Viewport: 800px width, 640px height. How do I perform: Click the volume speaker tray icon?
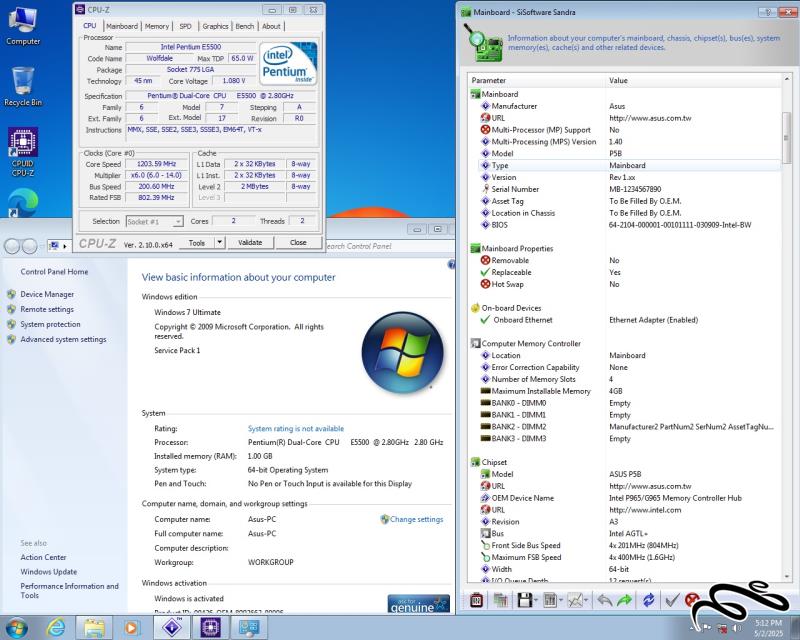click(x=737, y=628)
